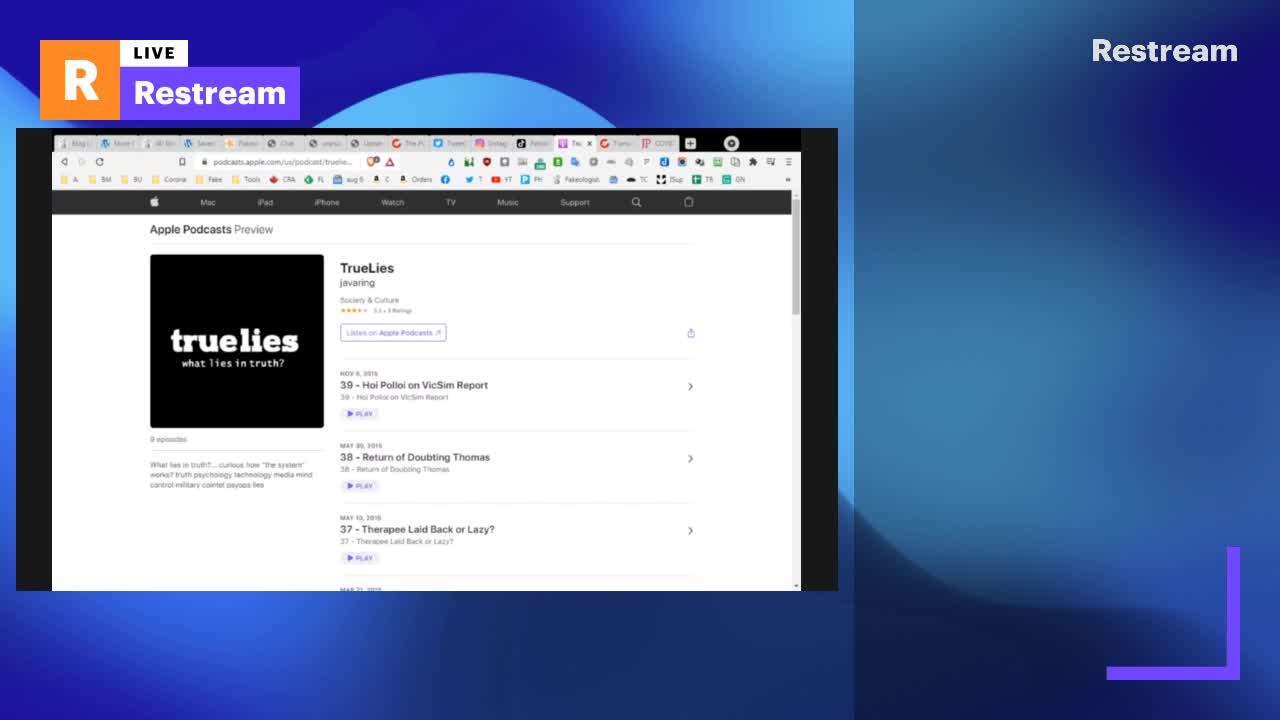
Task: Open the Support menu item
Action: (x=575, y=203)
